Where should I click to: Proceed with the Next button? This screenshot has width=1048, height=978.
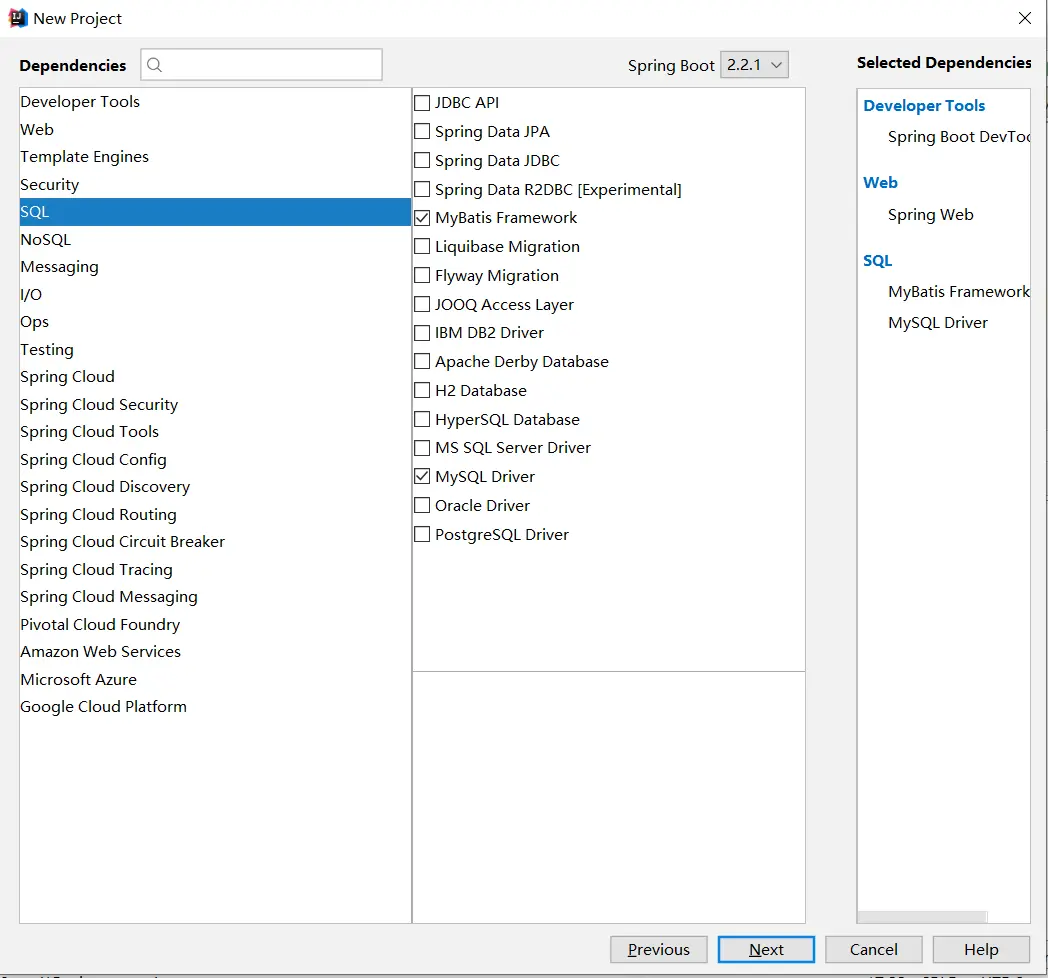(x=766, y=949)
